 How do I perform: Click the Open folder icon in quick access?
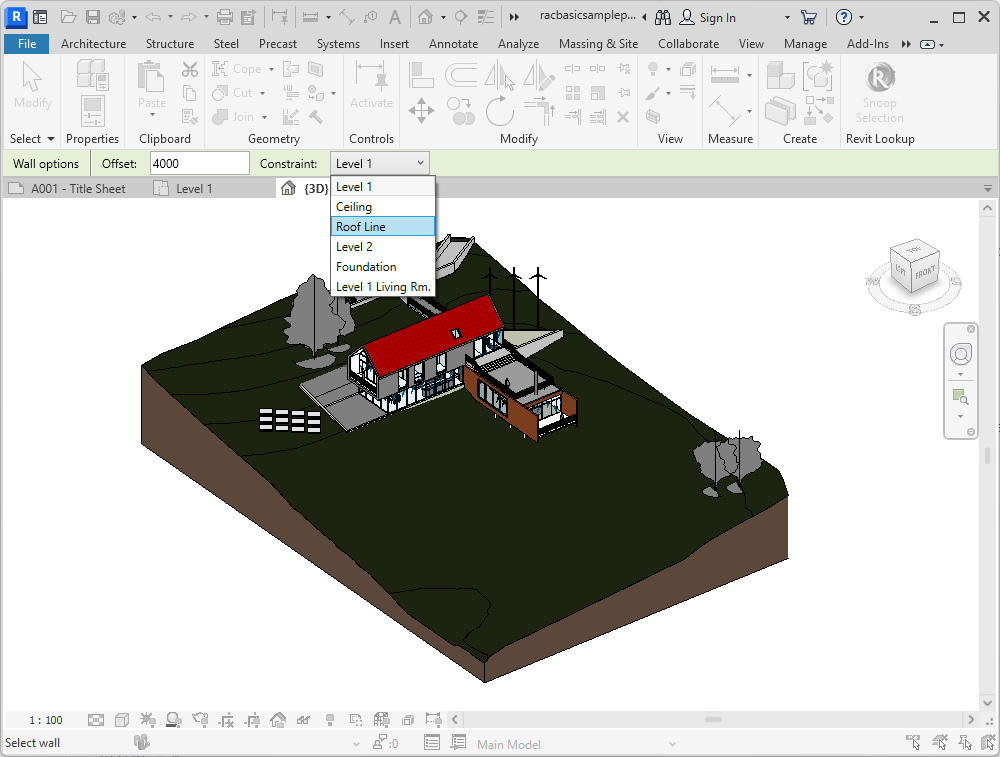tap(68, 17)
